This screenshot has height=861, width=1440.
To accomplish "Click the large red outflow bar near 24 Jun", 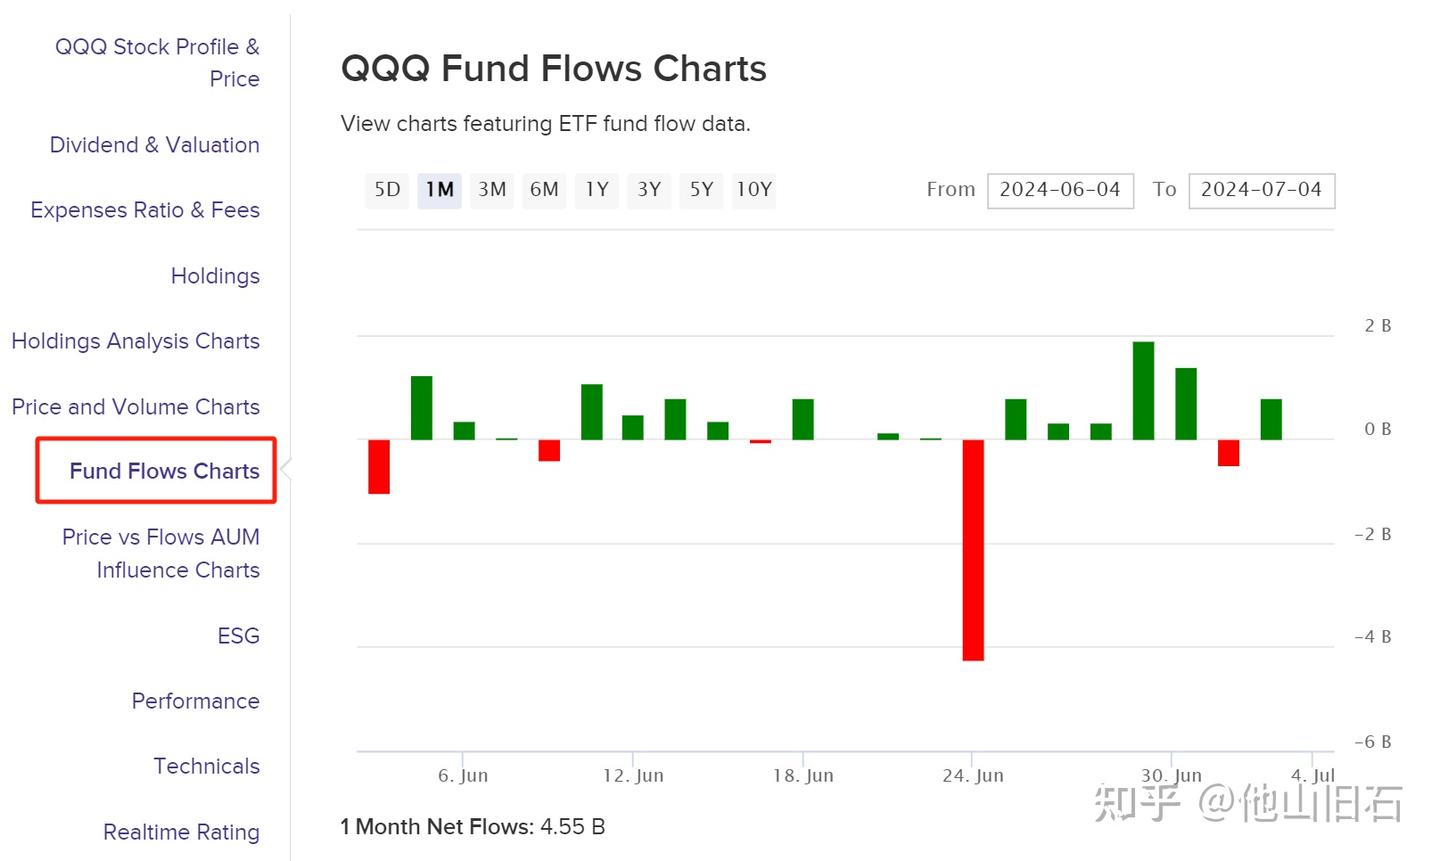I will [x=973, y=550].
